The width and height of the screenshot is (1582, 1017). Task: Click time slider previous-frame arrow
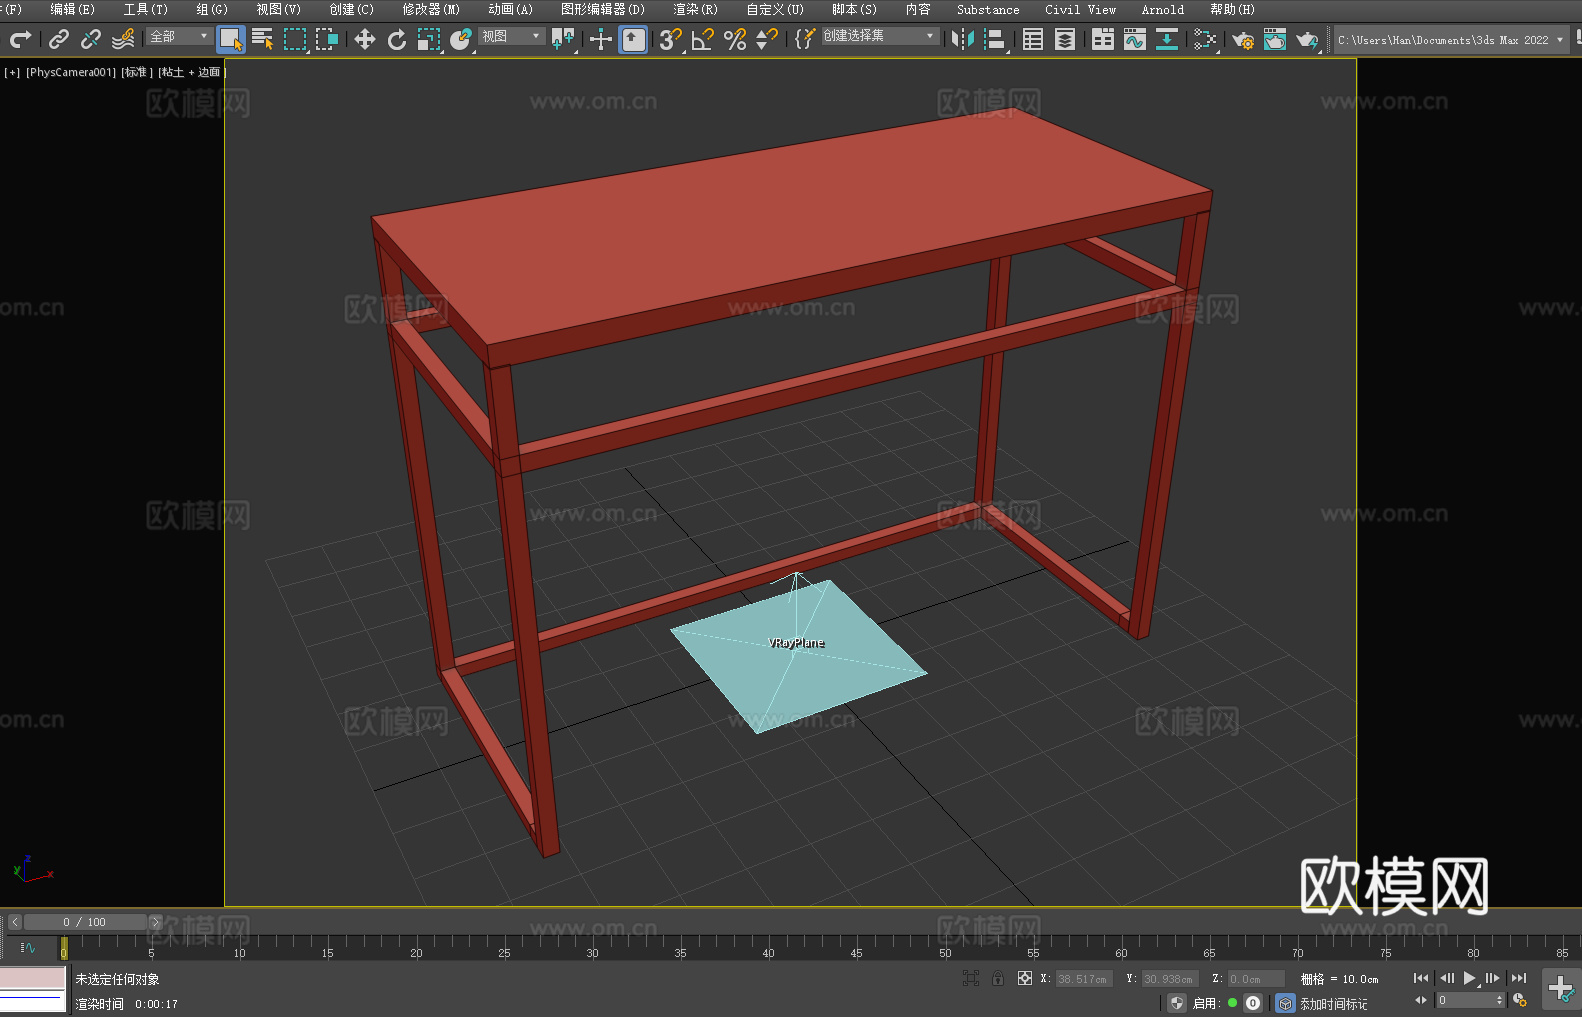point(15,922)
